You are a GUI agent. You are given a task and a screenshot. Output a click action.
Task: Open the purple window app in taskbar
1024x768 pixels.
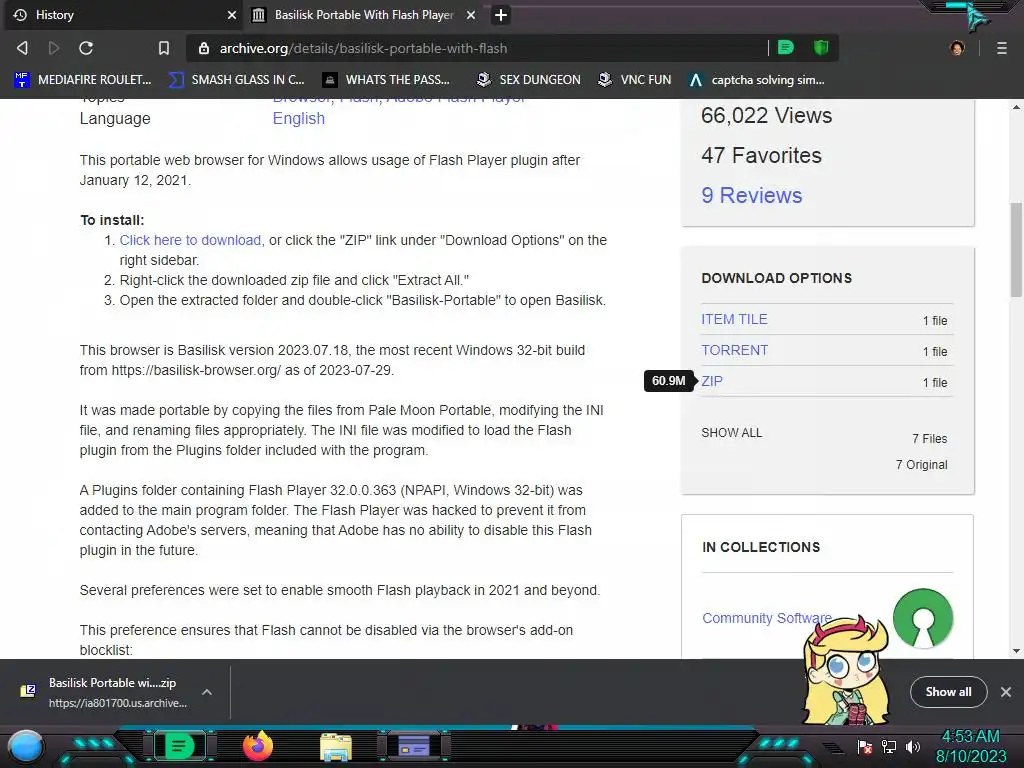coord(414,746)
